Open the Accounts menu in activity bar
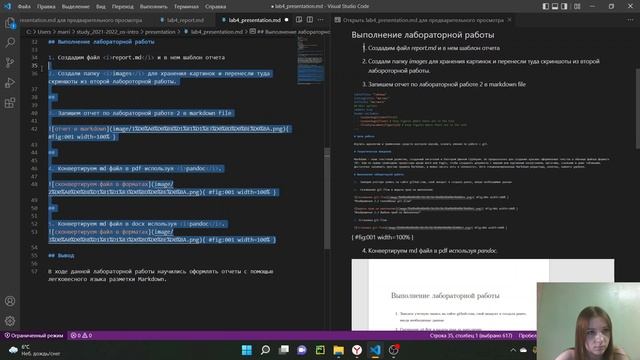 click(10, 301)
